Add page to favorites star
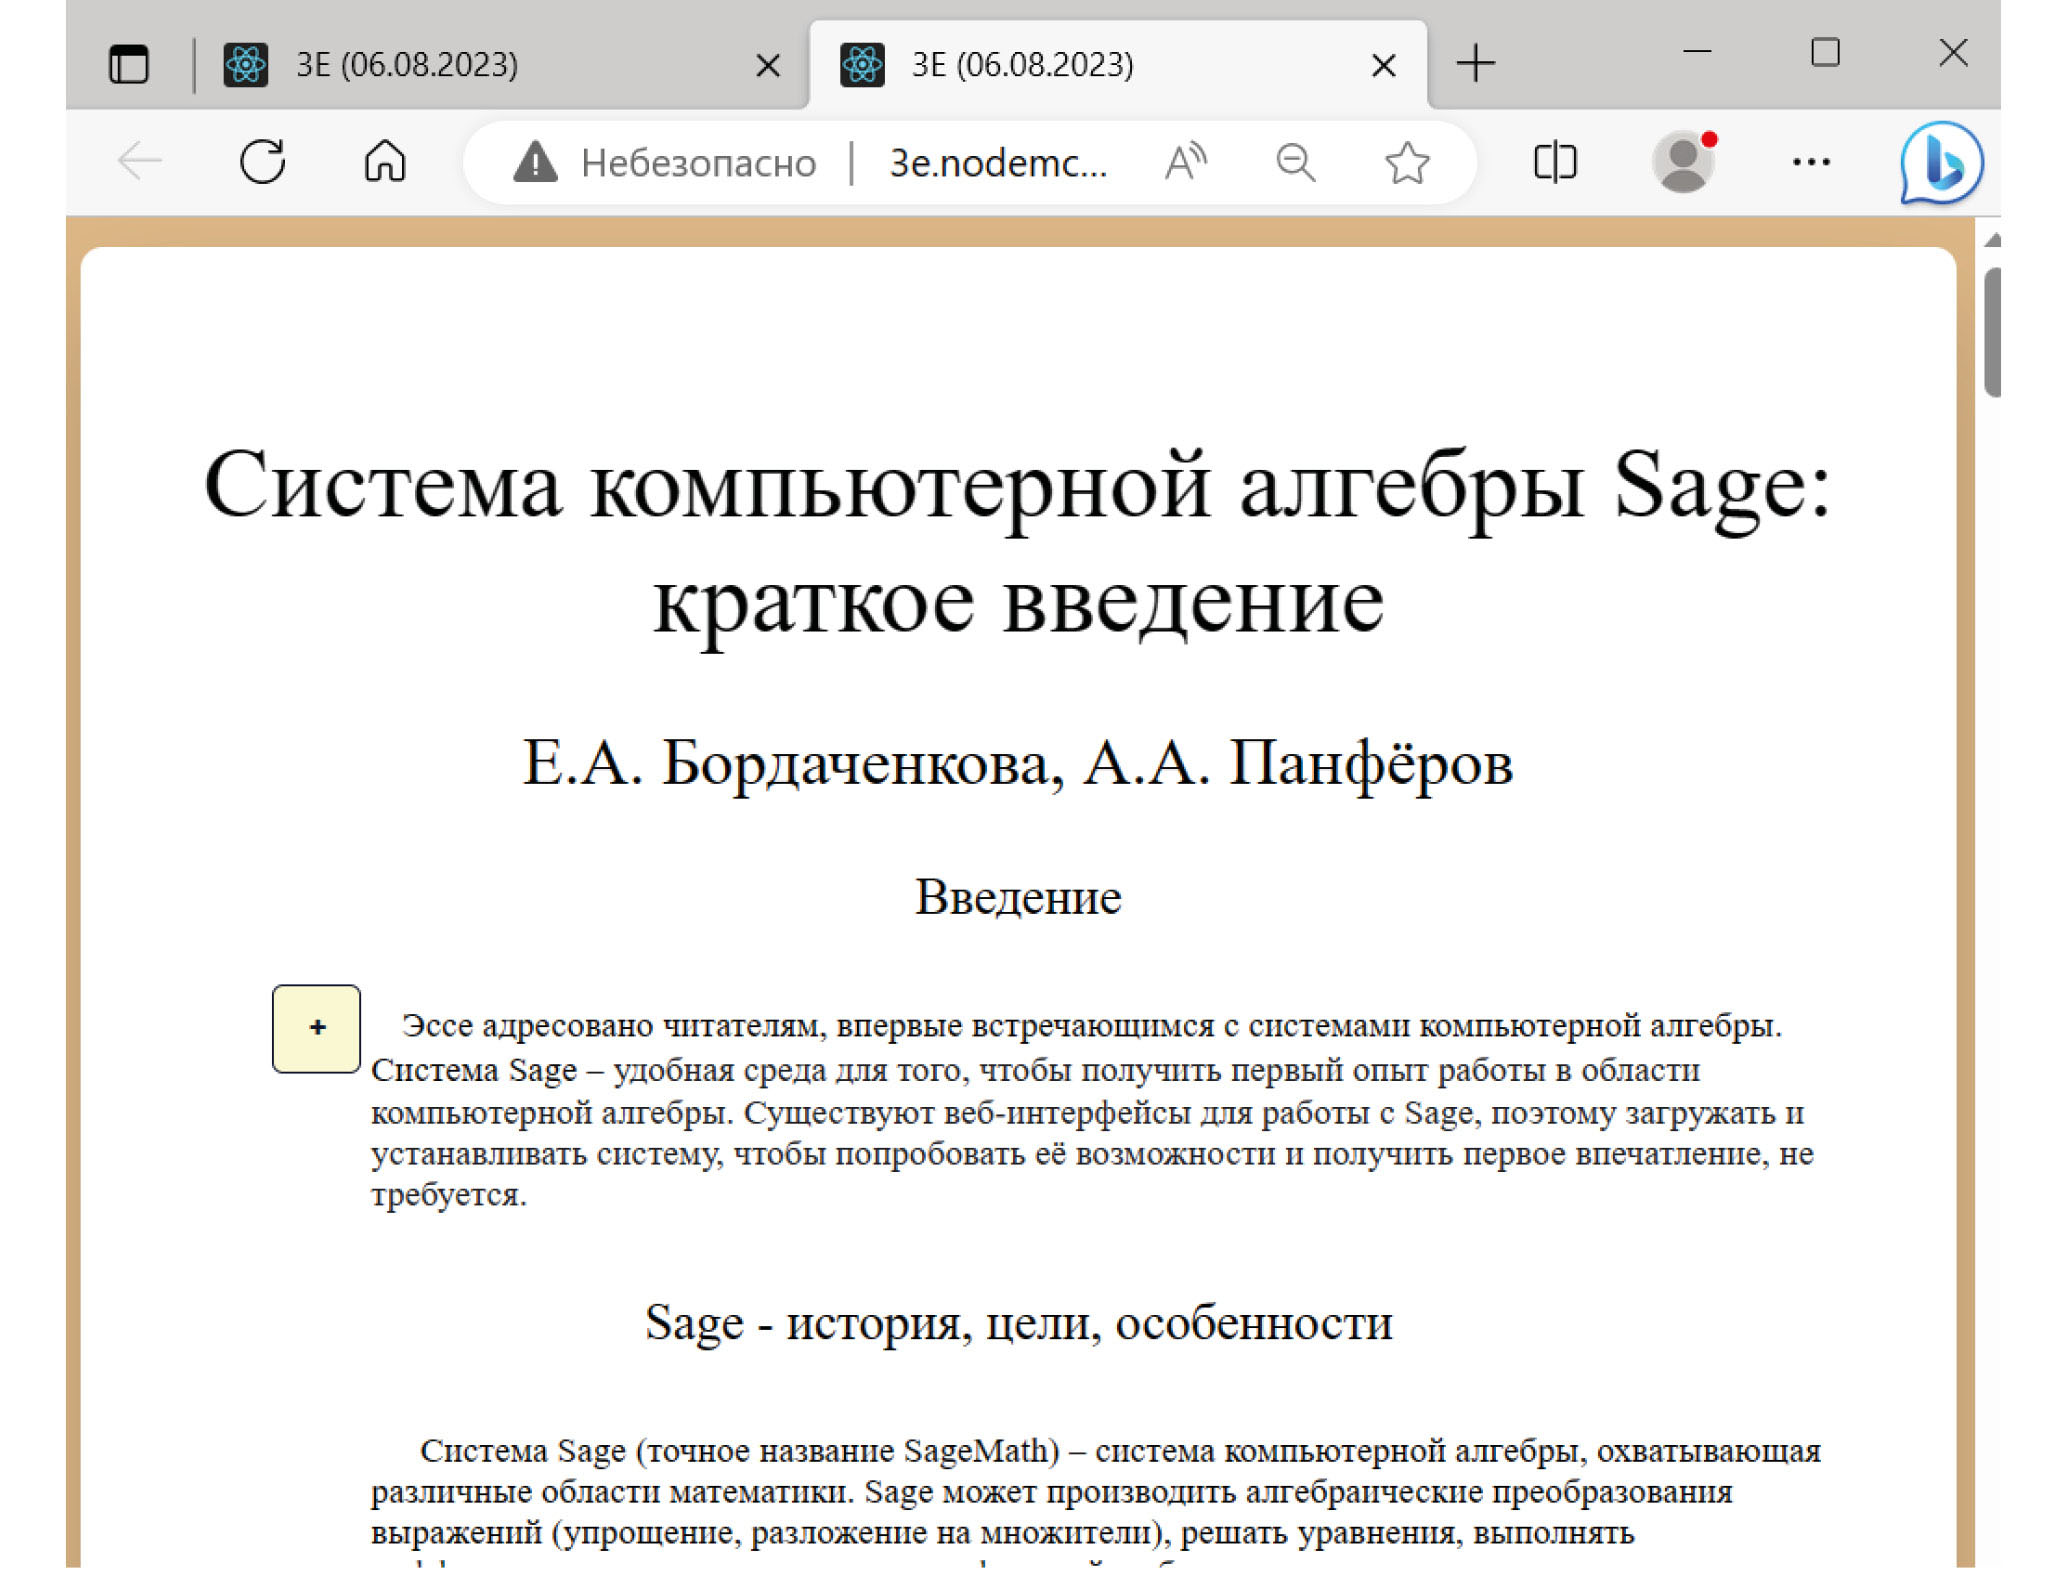Viewport: 2067px width, 1585px height. 1406,162
